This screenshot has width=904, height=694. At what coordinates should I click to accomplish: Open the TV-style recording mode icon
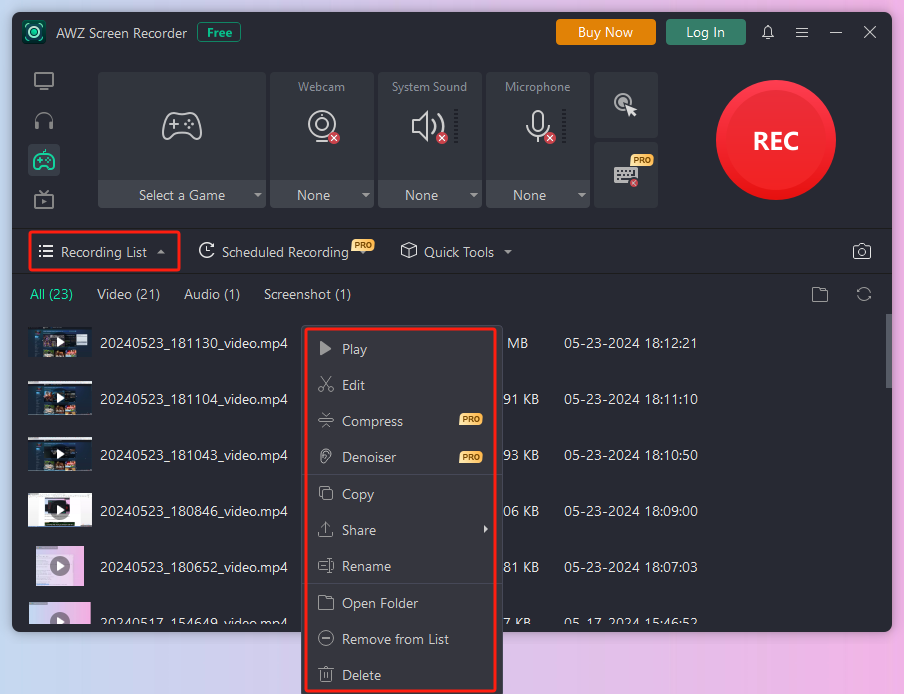point(44,199)
